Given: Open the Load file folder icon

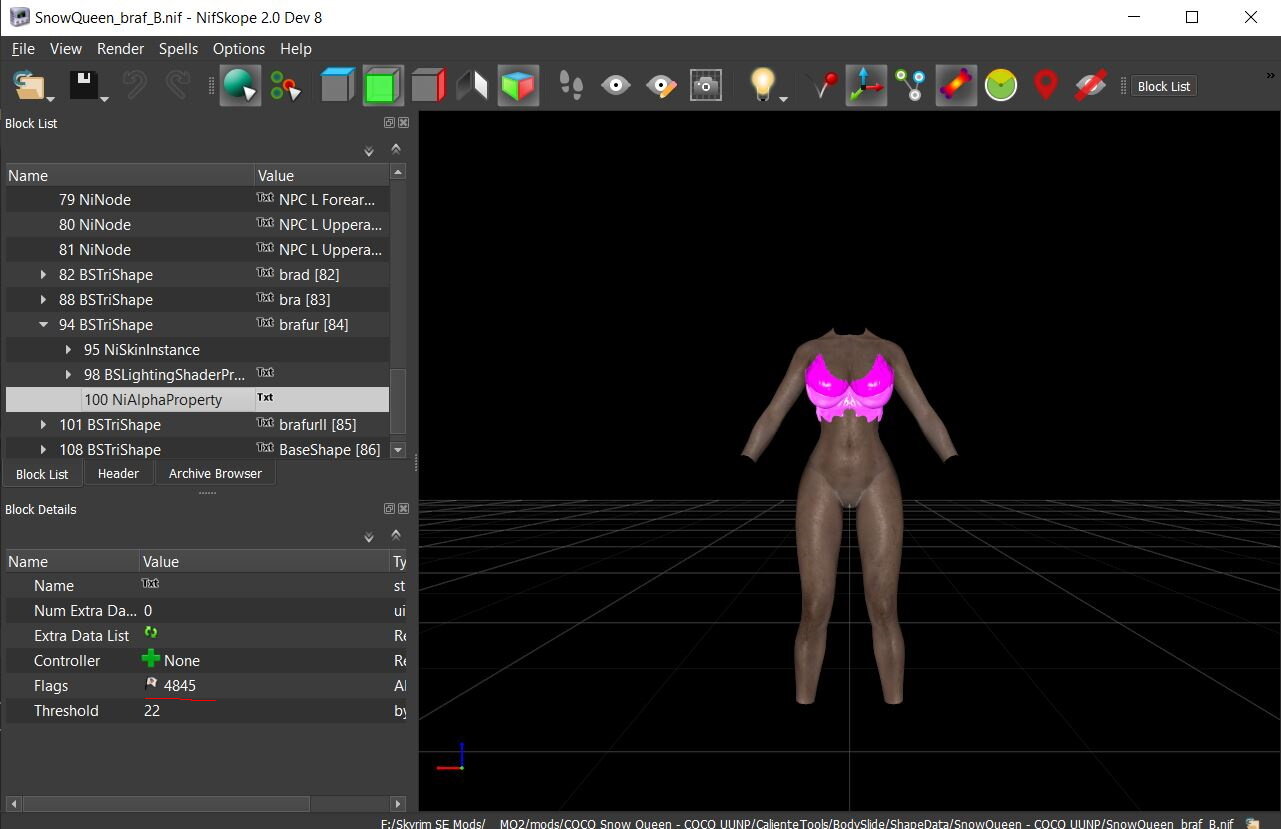Looking at the screenshot, I should pyautogui.click(x=30, y=85).
